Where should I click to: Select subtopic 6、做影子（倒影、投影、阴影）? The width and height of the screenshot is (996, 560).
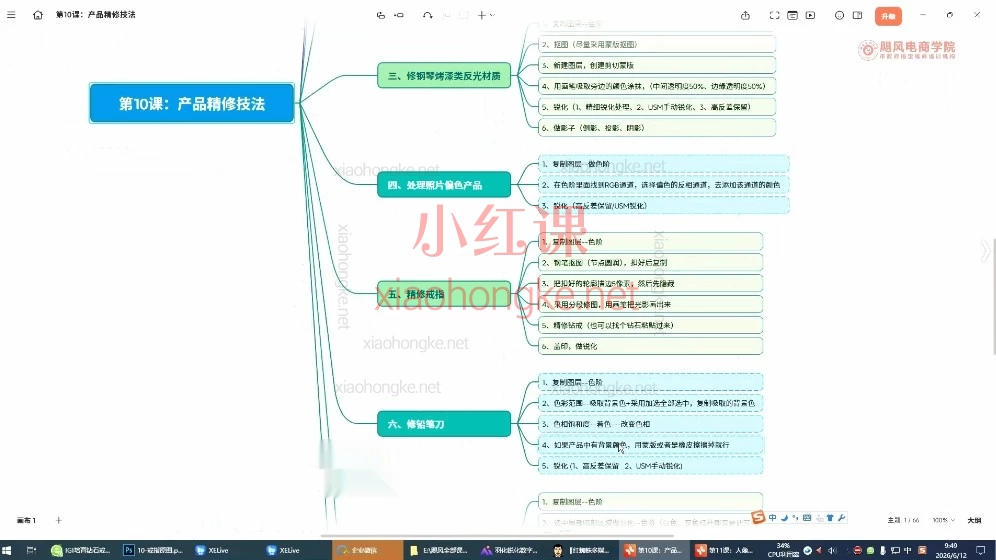[x=657, y=128]
